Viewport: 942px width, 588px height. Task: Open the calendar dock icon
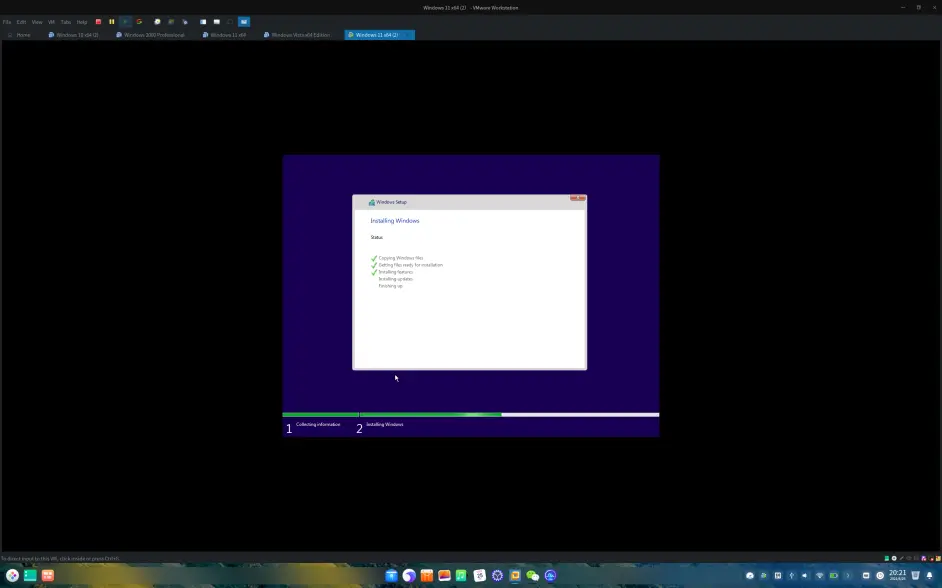(479, 575)
